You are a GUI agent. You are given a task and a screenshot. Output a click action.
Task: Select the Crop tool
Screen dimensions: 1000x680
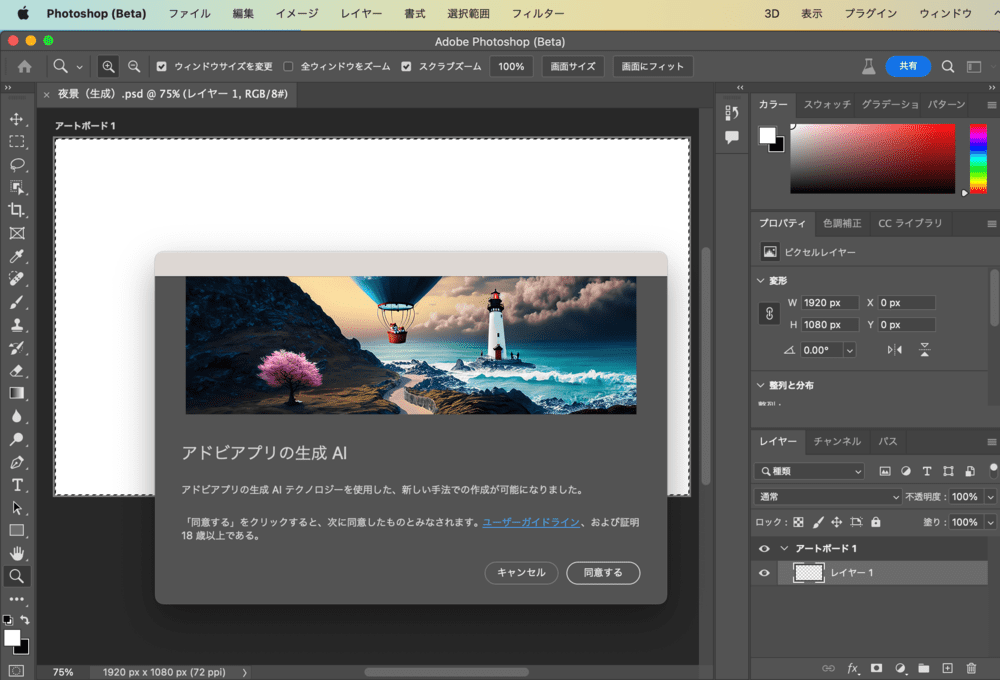[17, 210]
